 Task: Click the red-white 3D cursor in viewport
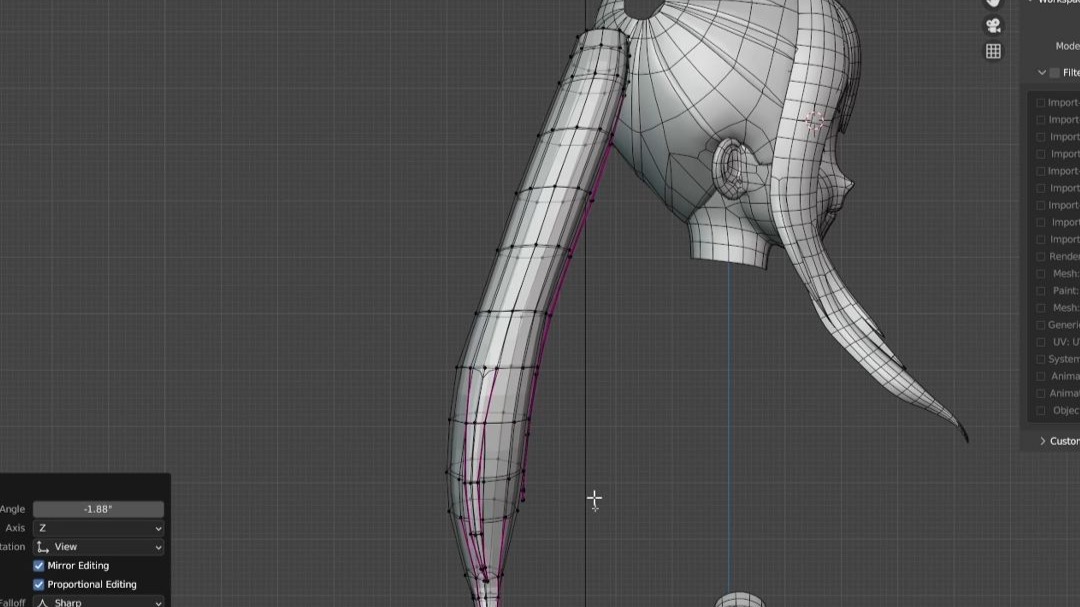(815, 121)
